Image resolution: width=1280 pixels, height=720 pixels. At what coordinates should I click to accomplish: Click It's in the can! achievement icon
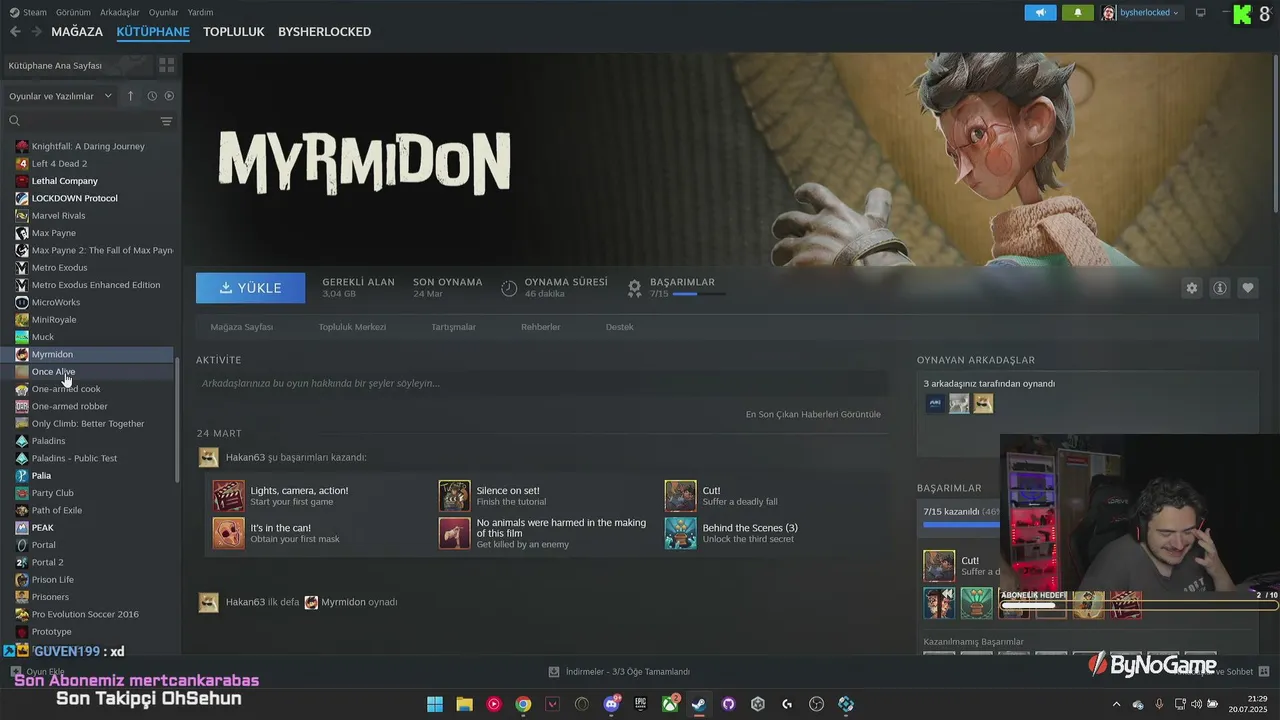click(229, 533)
